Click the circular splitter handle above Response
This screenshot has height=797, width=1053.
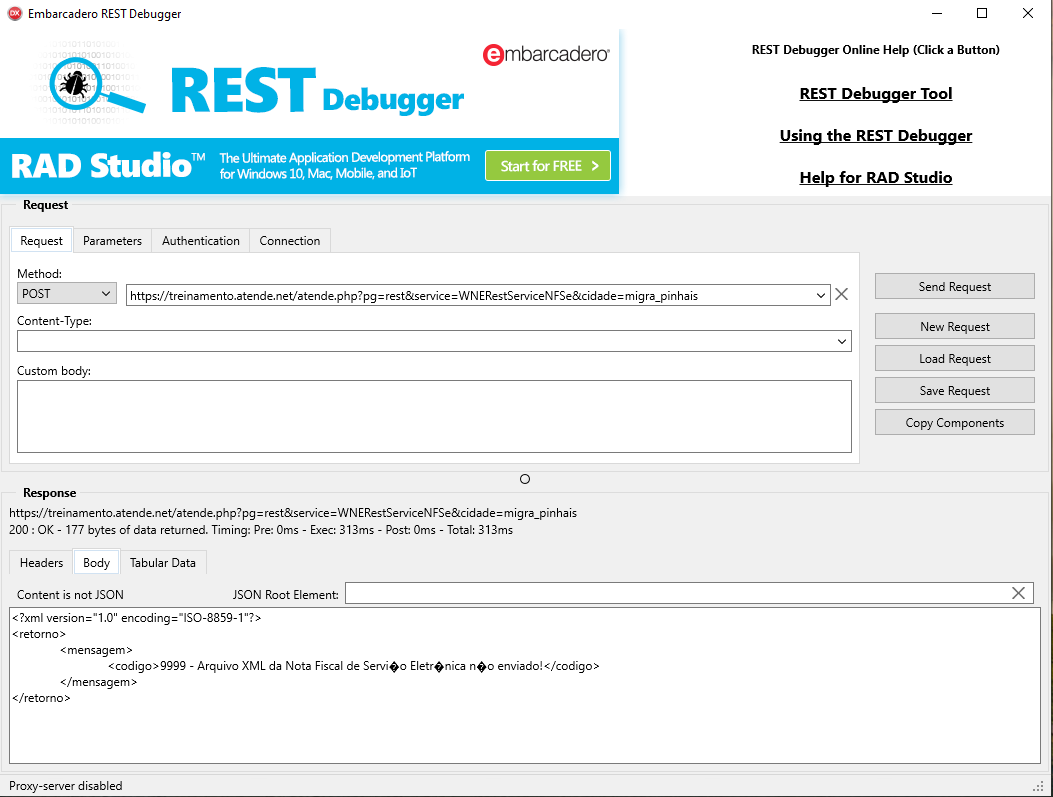point(525,479)
